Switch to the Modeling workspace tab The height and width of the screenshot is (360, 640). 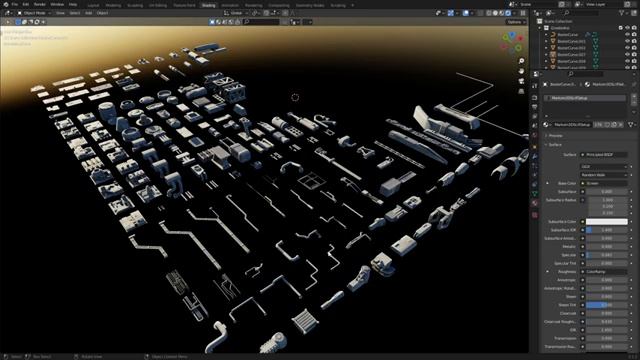[113, 5]
